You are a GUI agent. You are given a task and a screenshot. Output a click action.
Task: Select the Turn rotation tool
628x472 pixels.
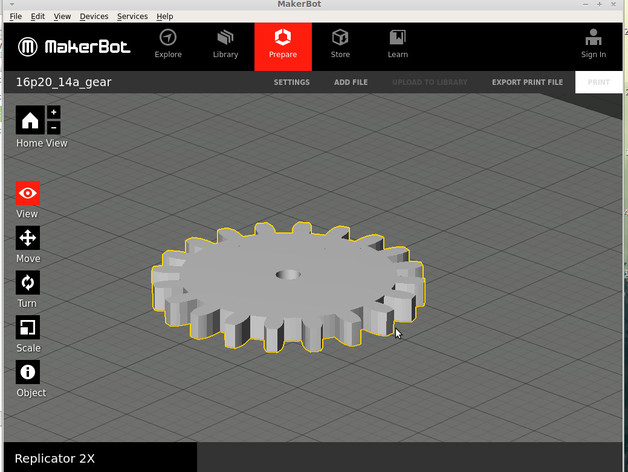click(28, 282)
